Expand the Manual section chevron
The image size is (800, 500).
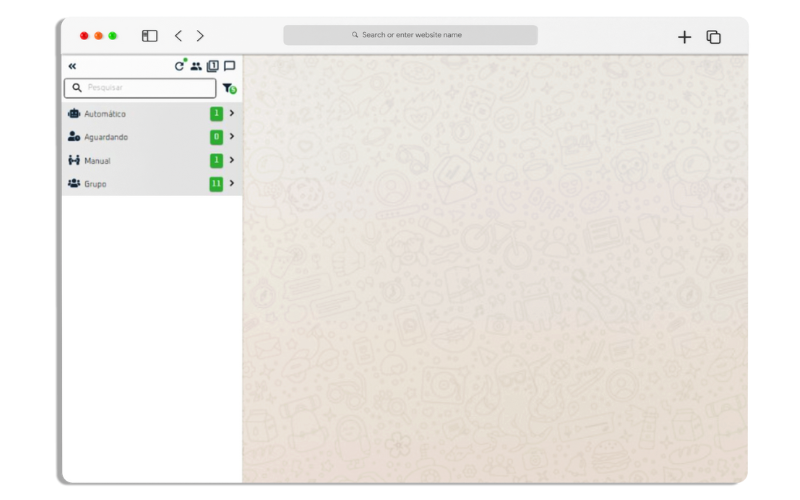(x=232, y=160)
